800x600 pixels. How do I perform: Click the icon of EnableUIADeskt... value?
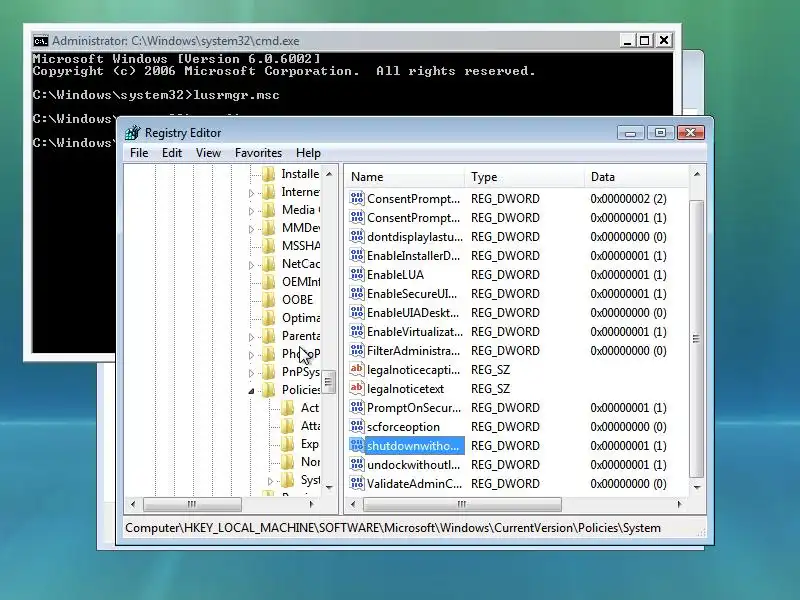[357, 313]
